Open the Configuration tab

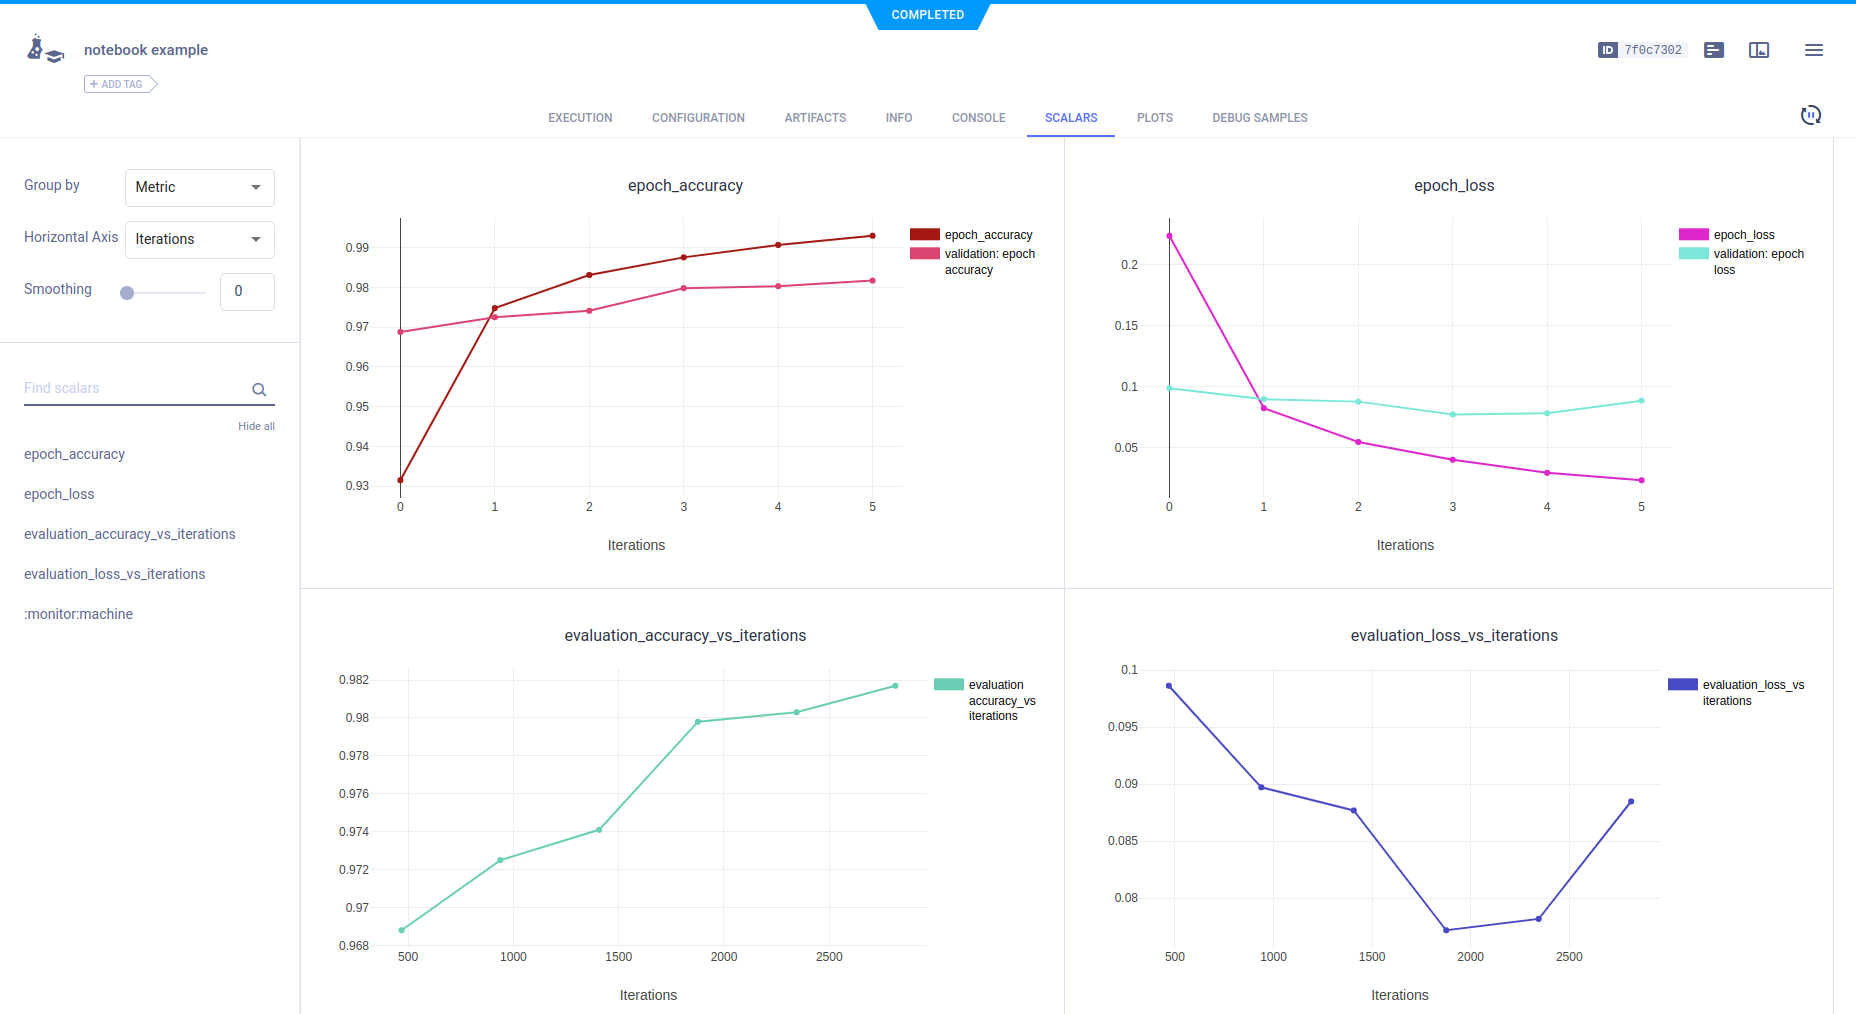[698, 118]
